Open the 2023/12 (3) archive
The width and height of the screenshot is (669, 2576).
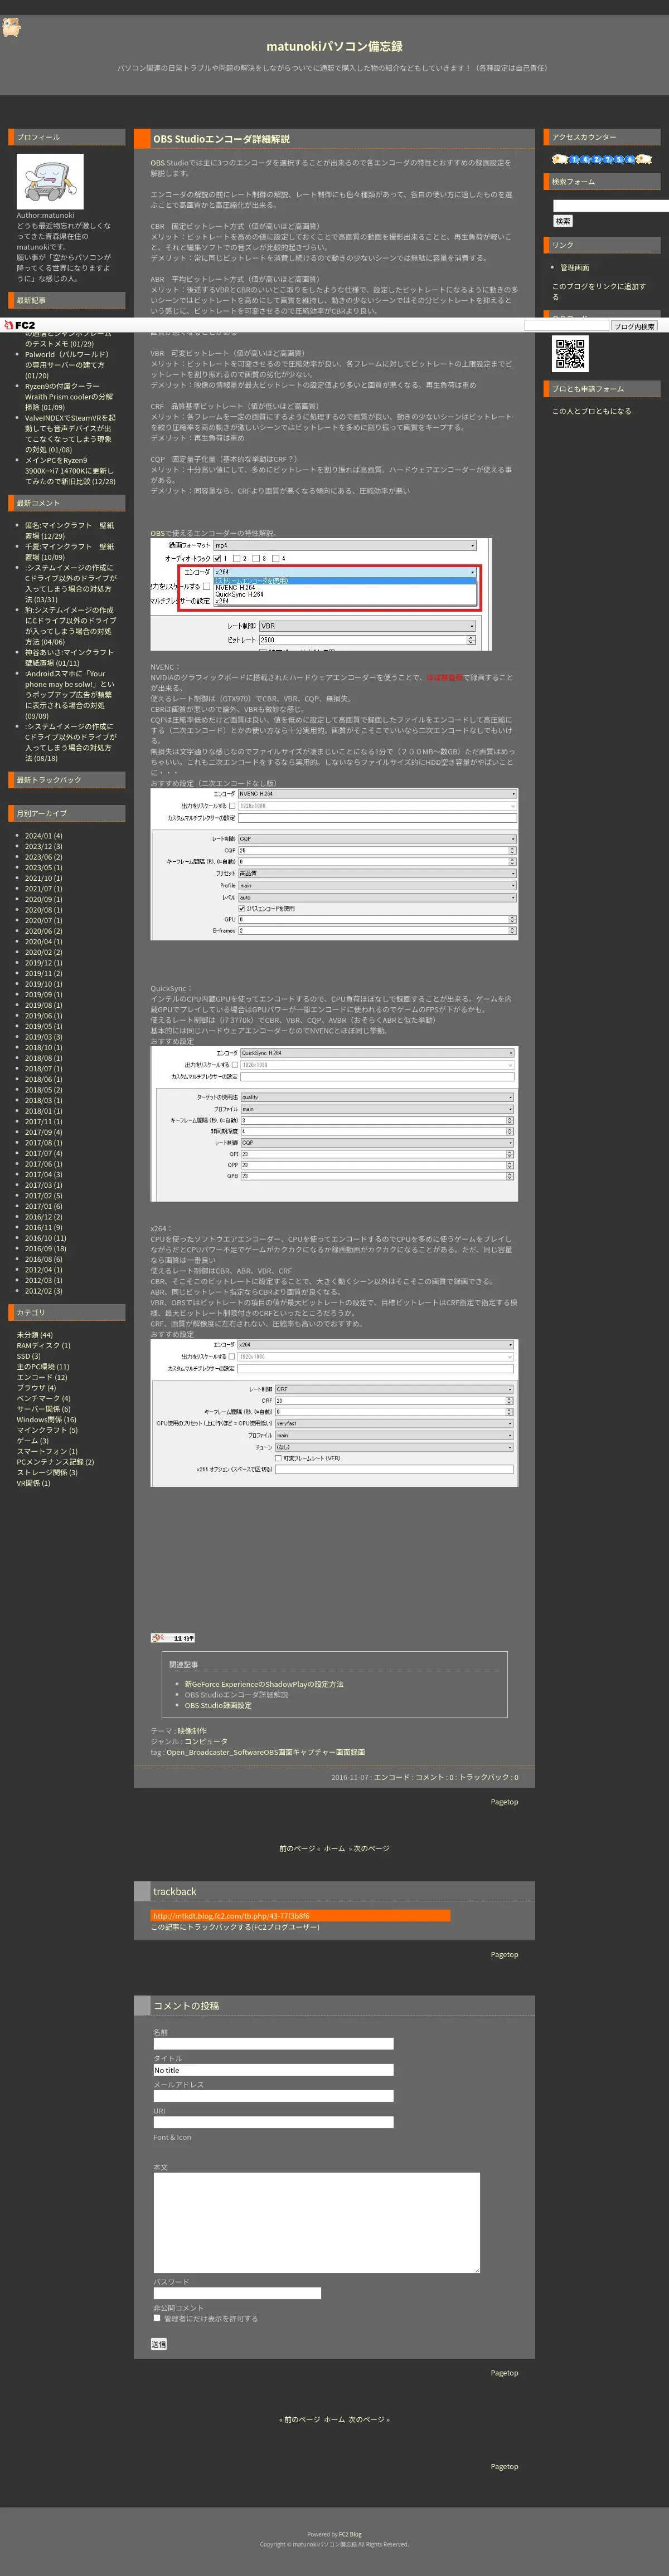(43, 846)
